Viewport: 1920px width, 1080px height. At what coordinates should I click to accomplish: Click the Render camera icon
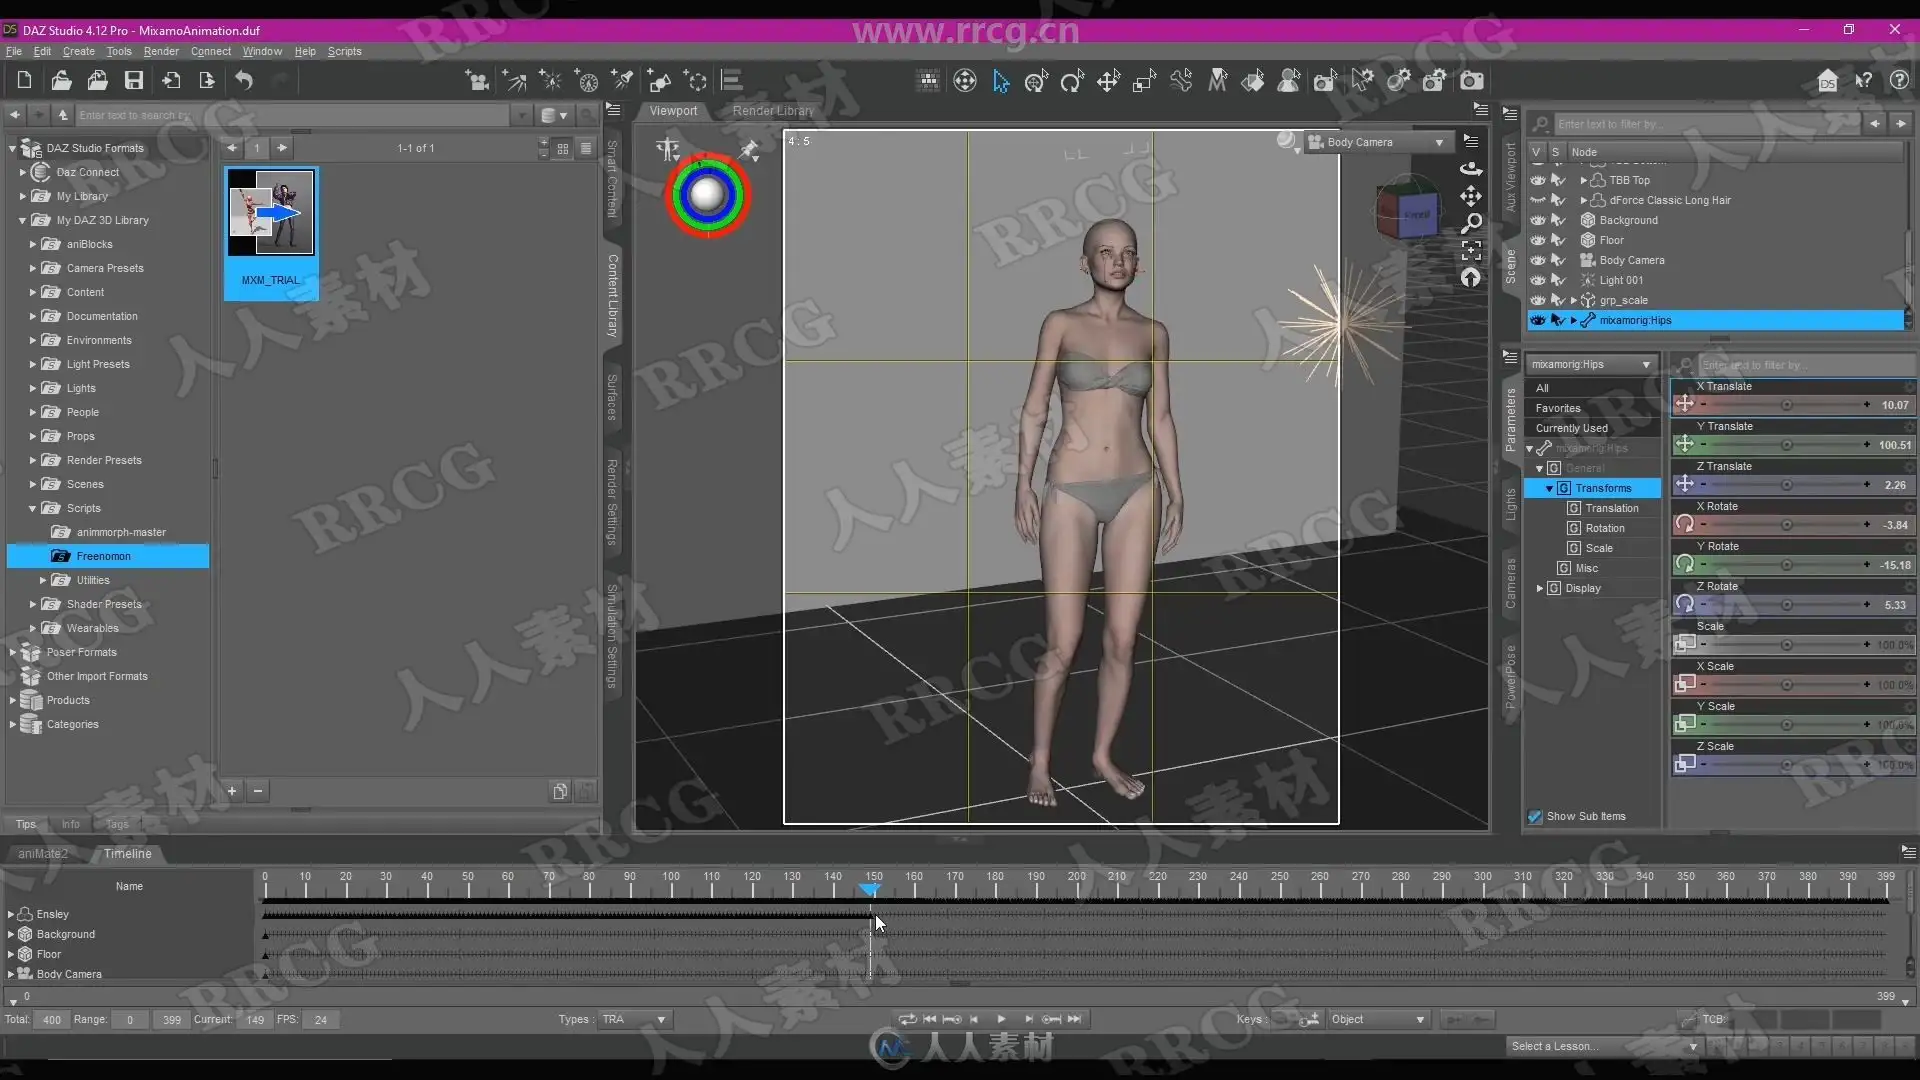click(1472, 81)
